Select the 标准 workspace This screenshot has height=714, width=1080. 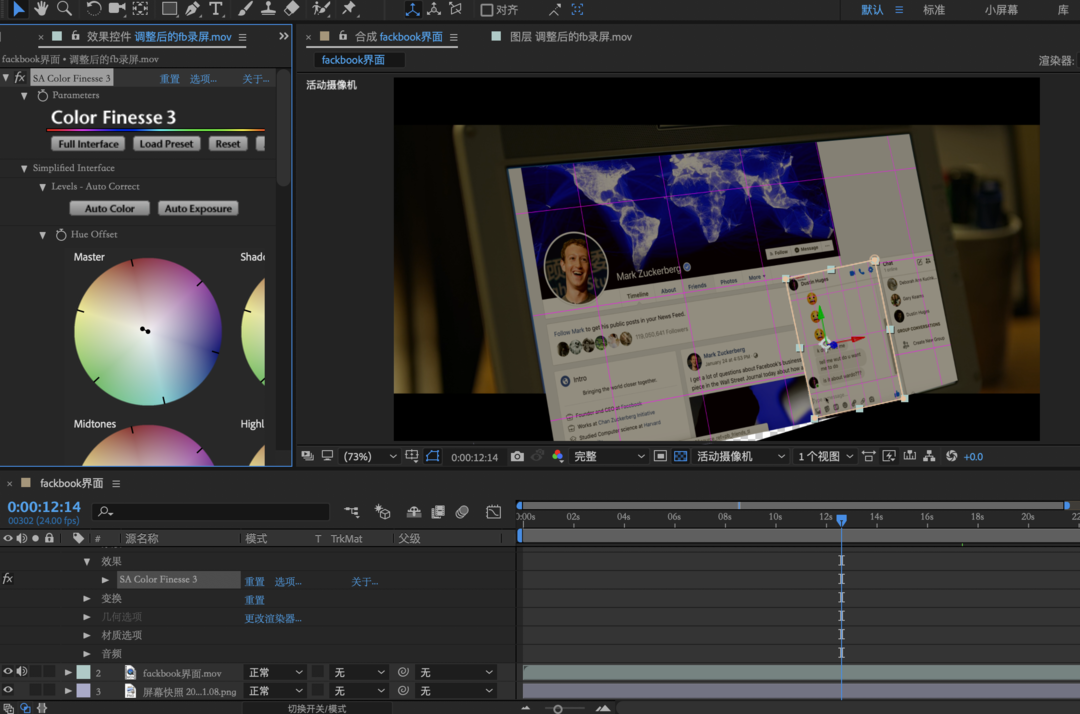pyautogui.click(x=934, y=10)
